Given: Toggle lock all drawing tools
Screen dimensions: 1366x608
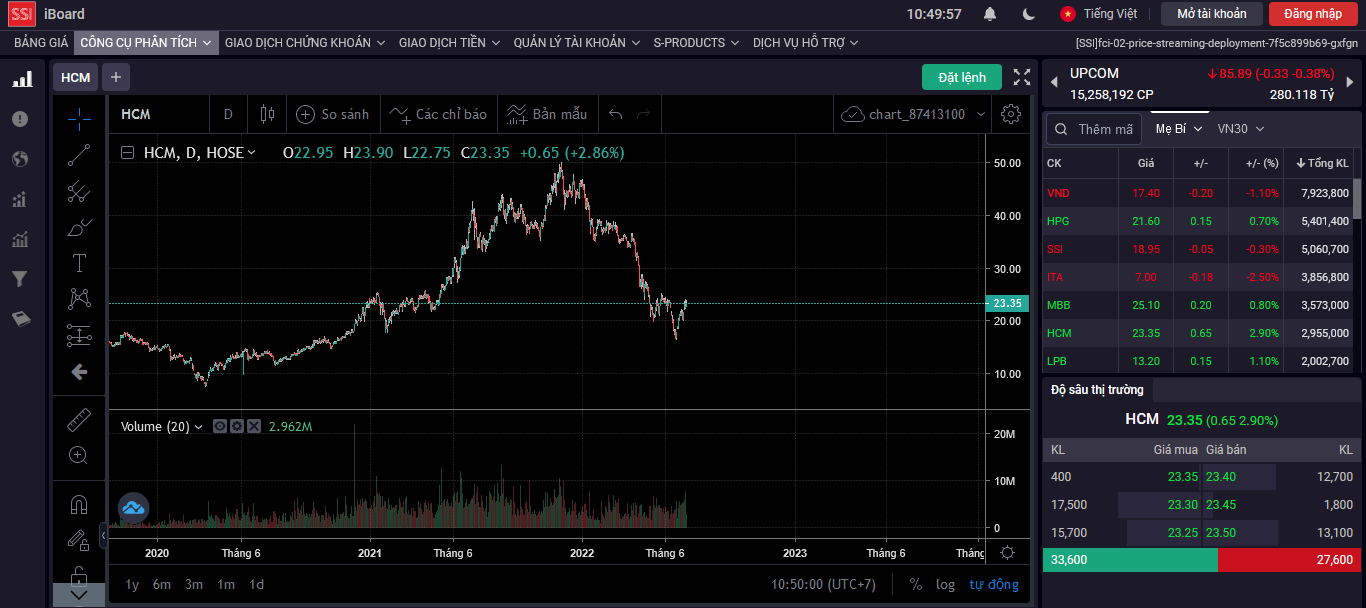Looking at the screenshot, I should coord(79,575).
